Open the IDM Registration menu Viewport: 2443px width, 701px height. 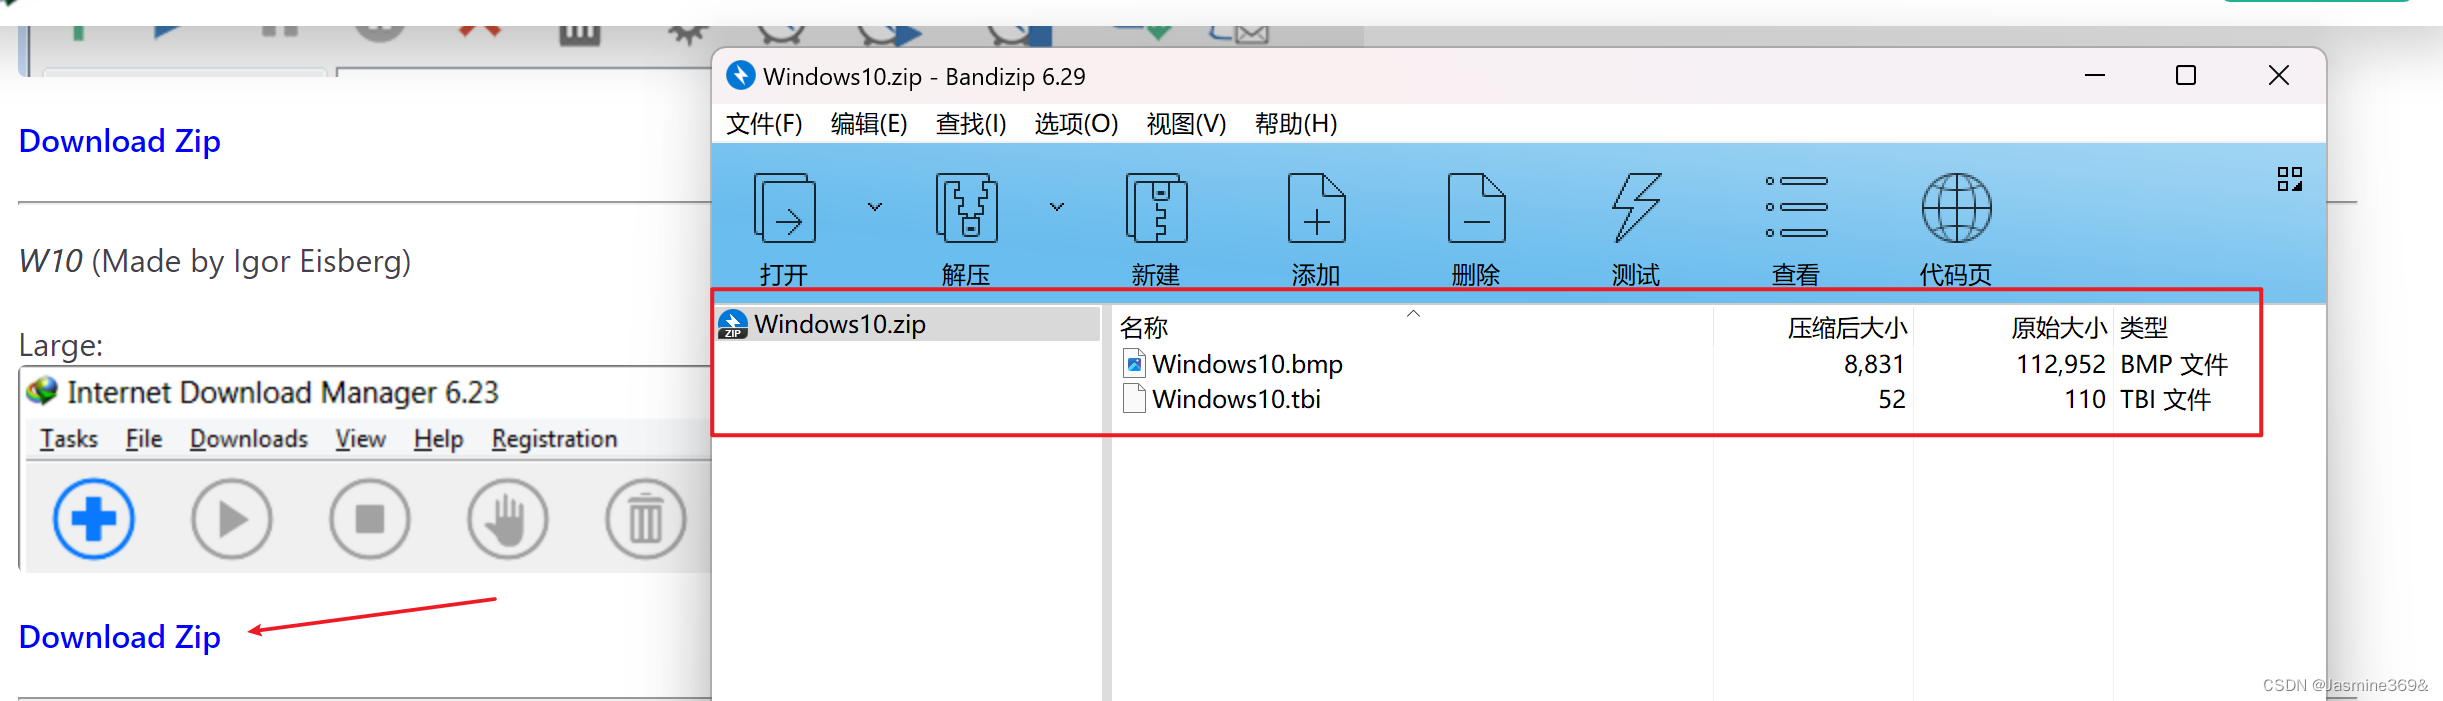click(x=554, y=439)
